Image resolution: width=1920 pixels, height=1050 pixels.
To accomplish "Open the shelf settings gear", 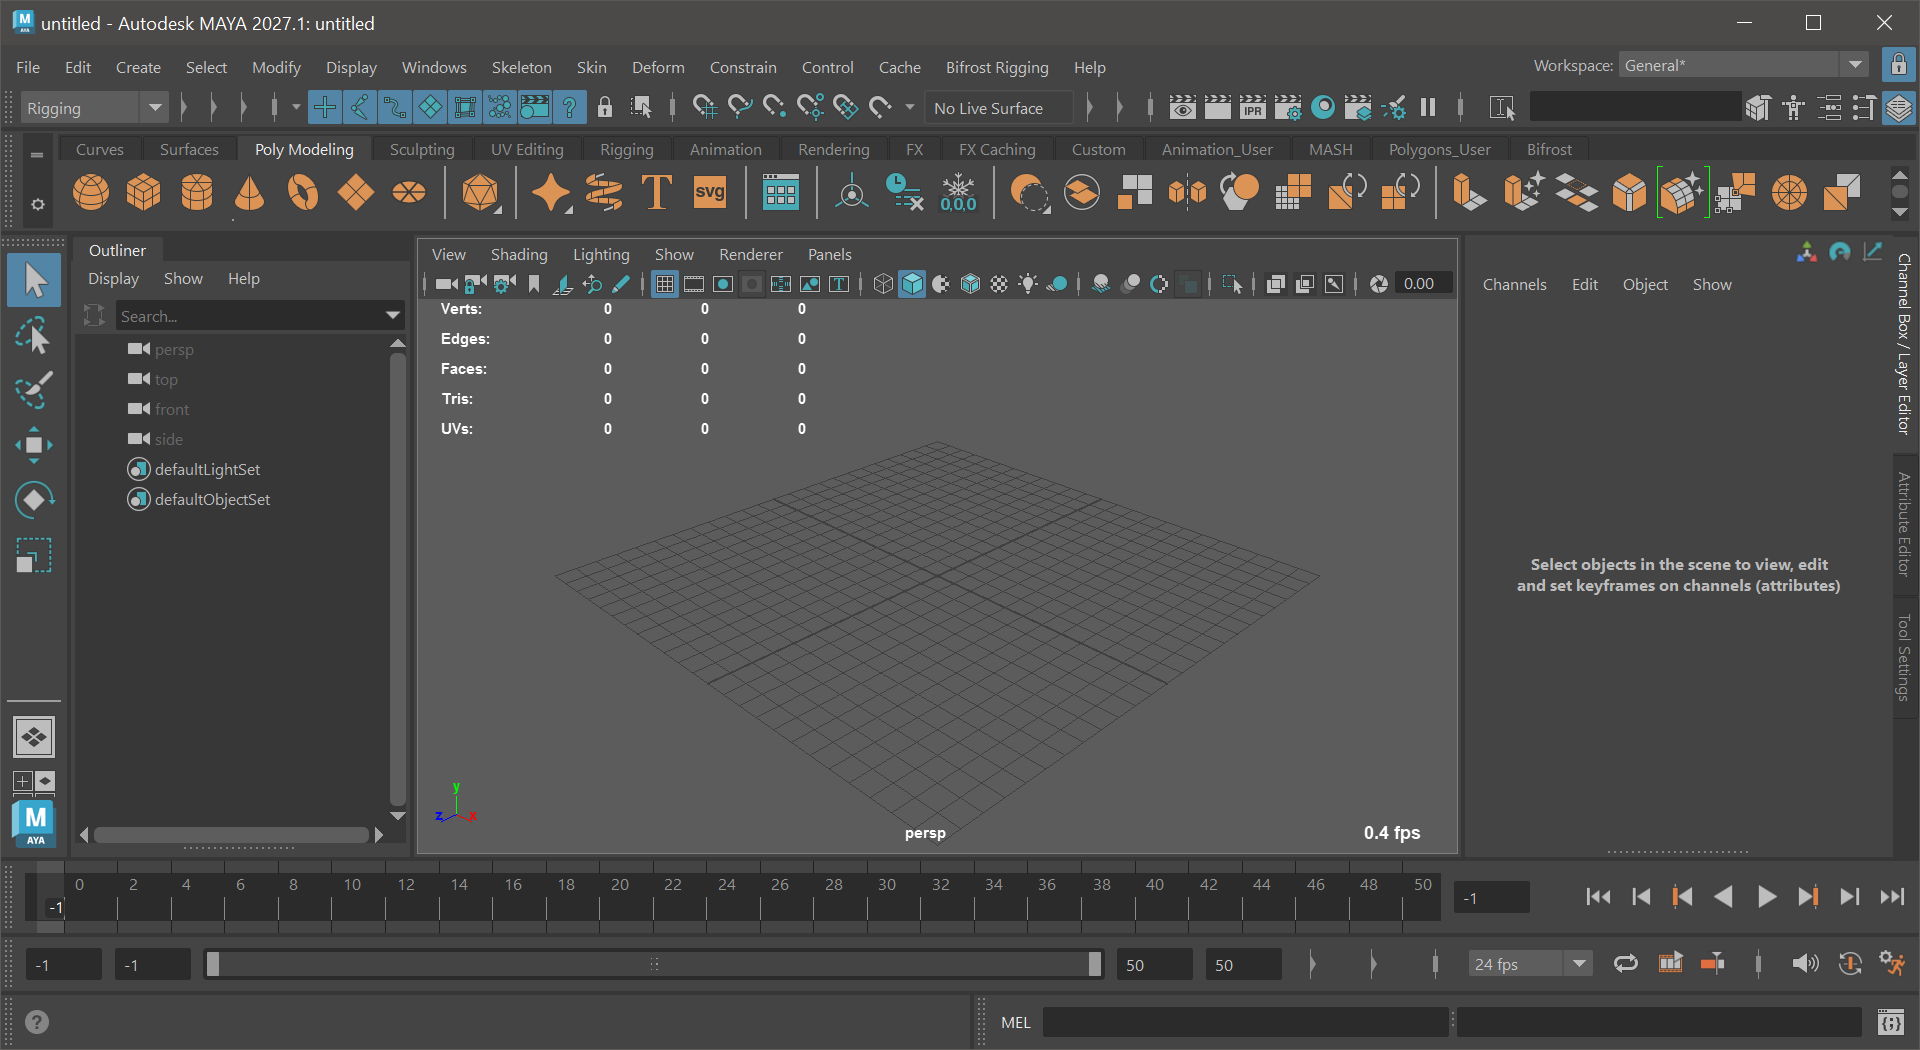I will click(x=37, y=204).
